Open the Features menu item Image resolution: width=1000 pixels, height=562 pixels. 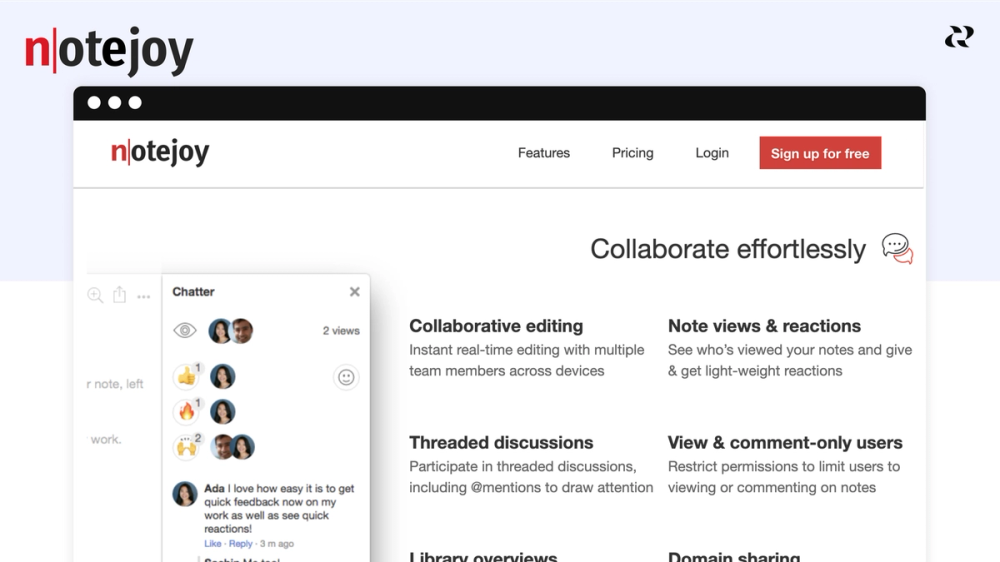point(543,153)
